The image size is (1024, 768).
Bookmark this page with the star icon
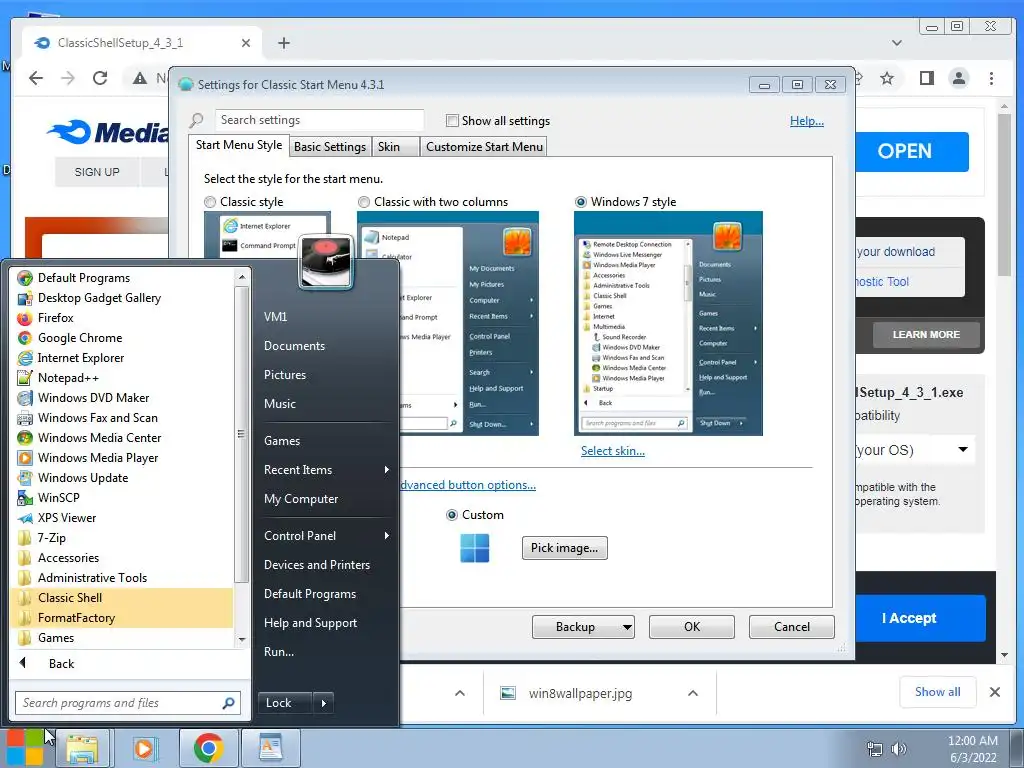click(886, 78)
